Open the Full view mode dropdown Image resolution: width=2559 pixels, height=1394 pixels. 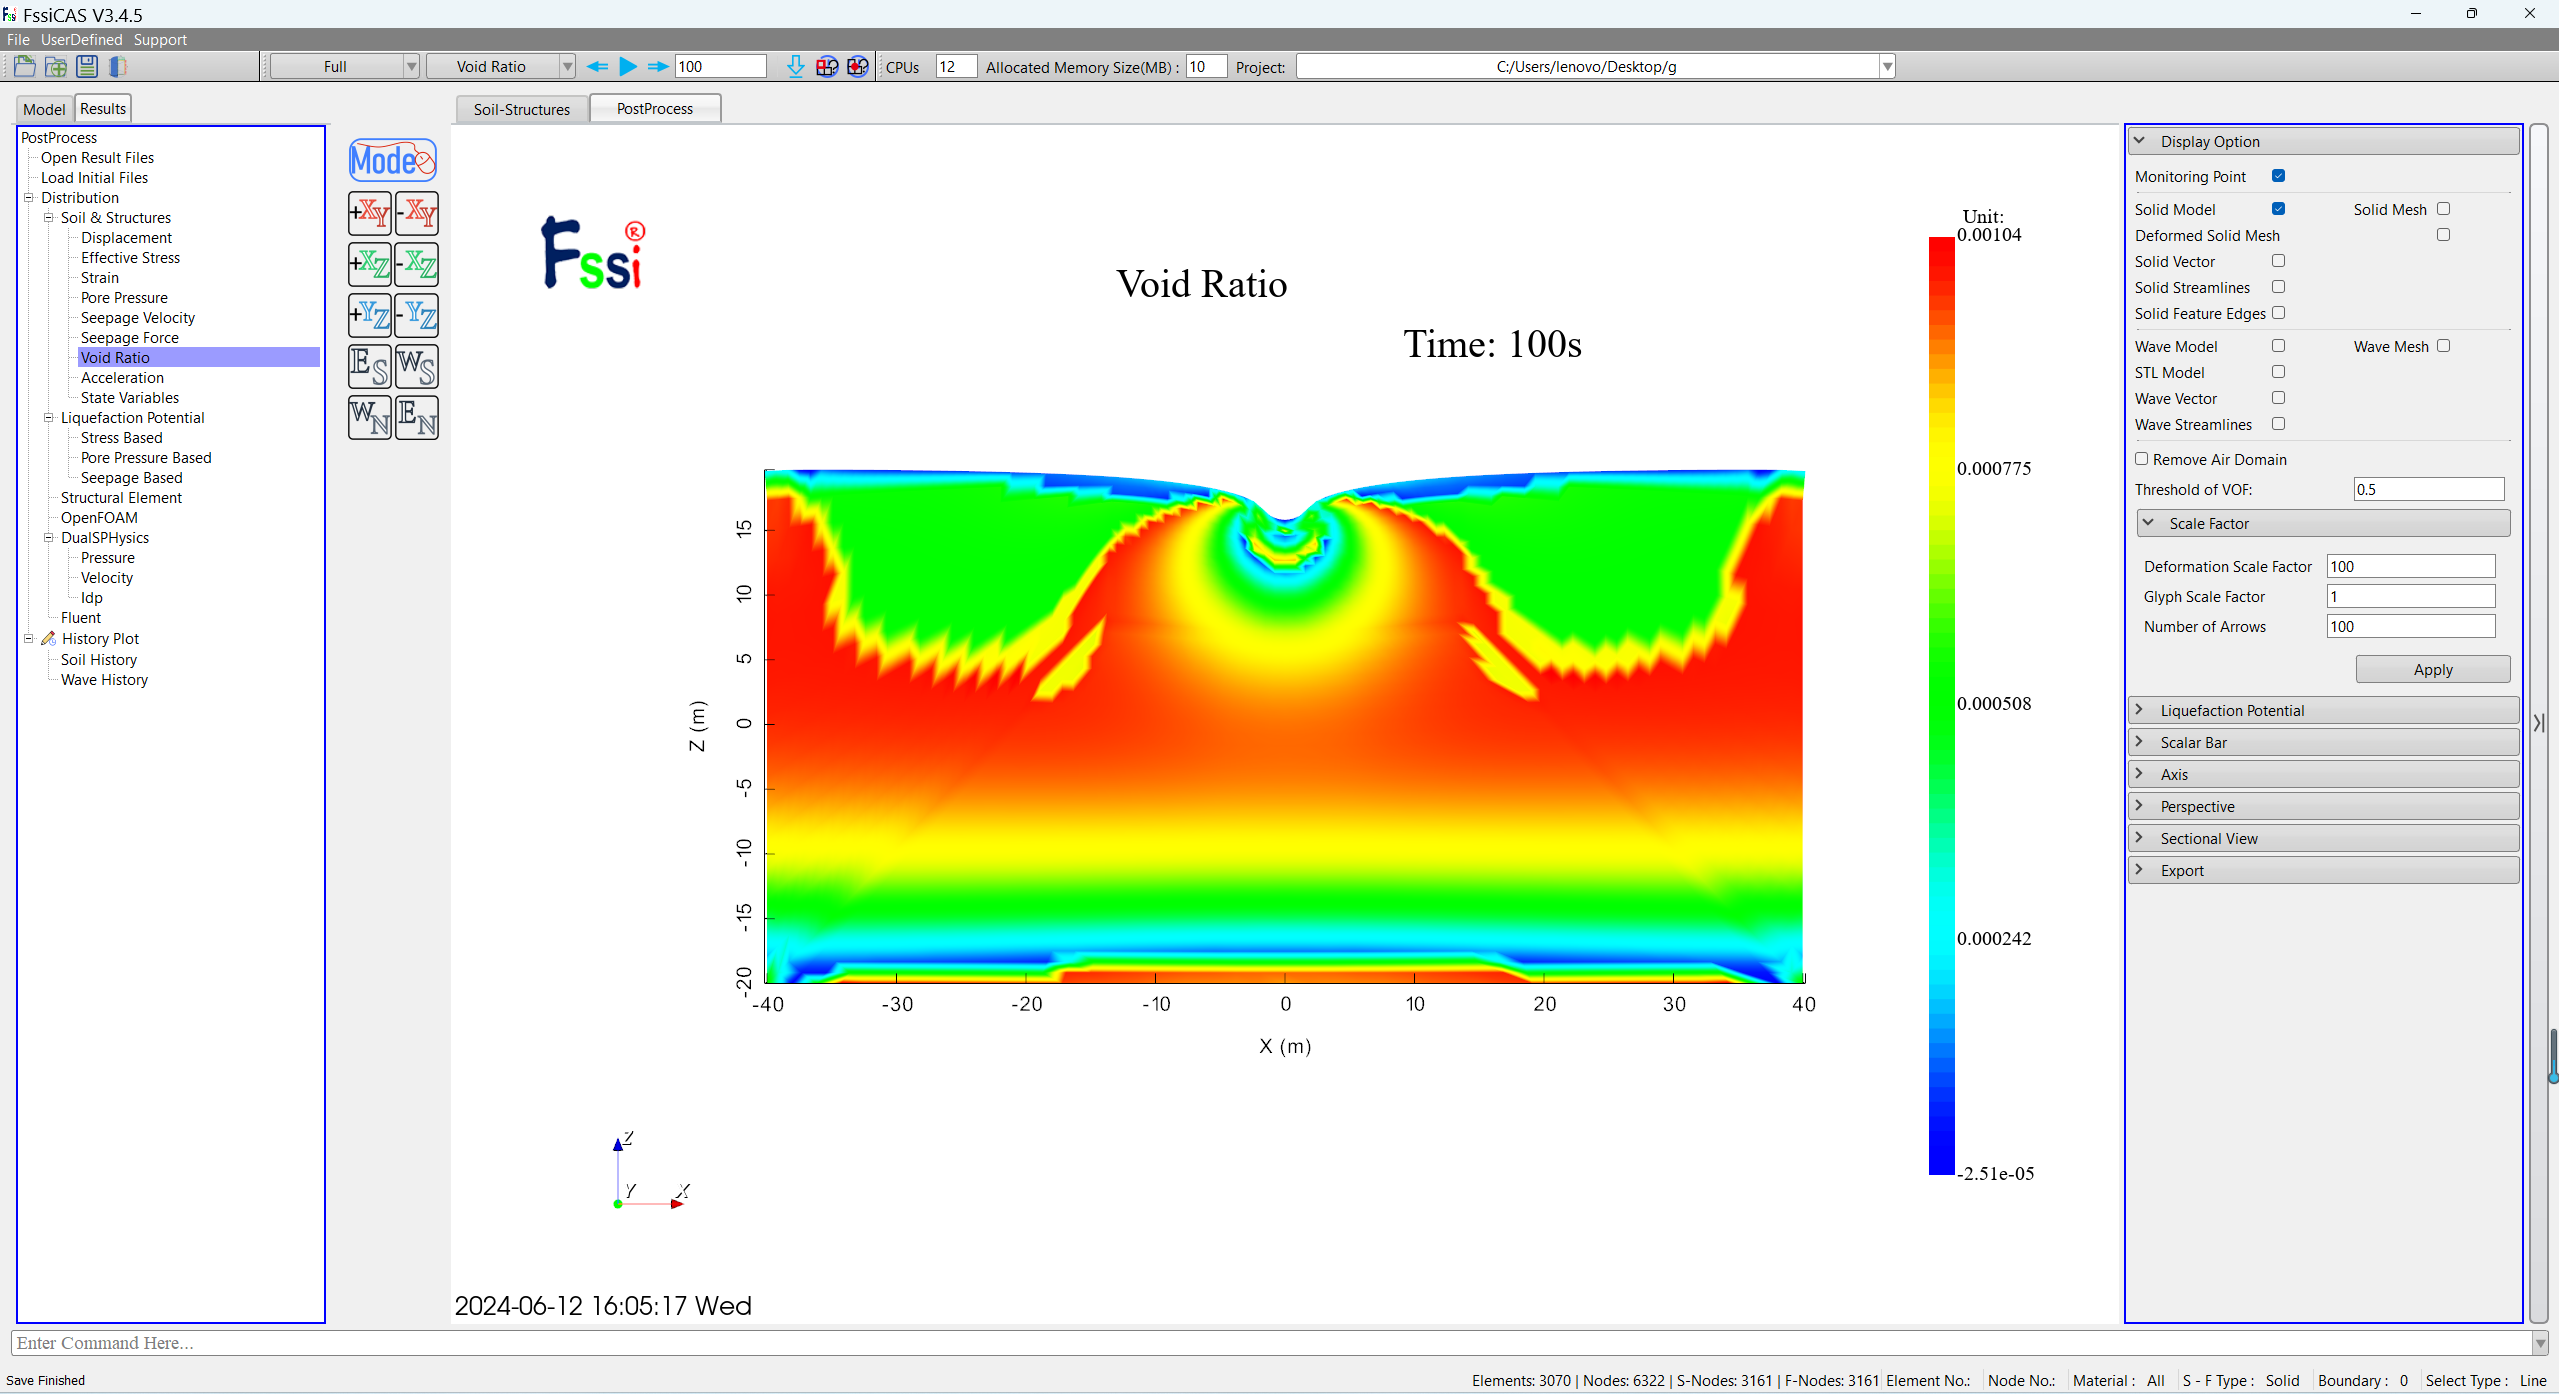344,67
